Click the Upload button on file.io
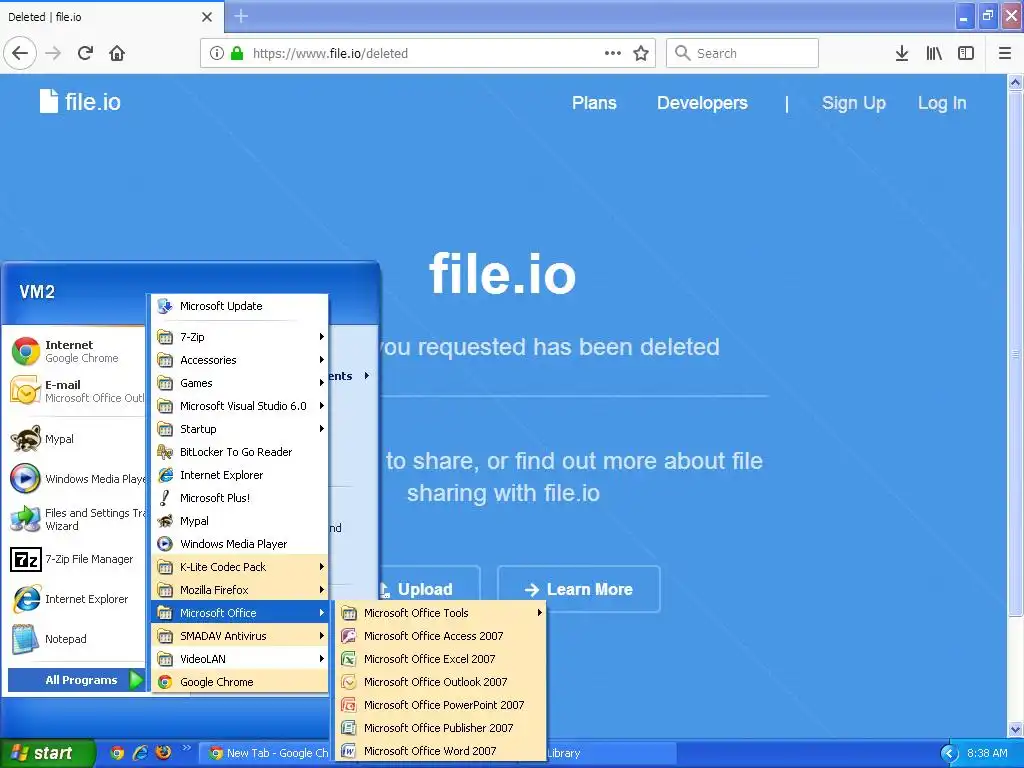The height and width of the screenshot is (768, 1024). pyautogui.click(x=430, y=589)
